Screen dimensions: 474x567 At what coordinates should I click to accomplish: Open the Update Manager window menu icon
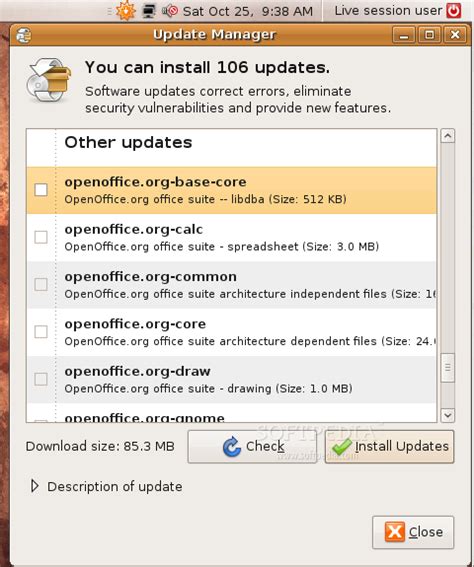24,35
